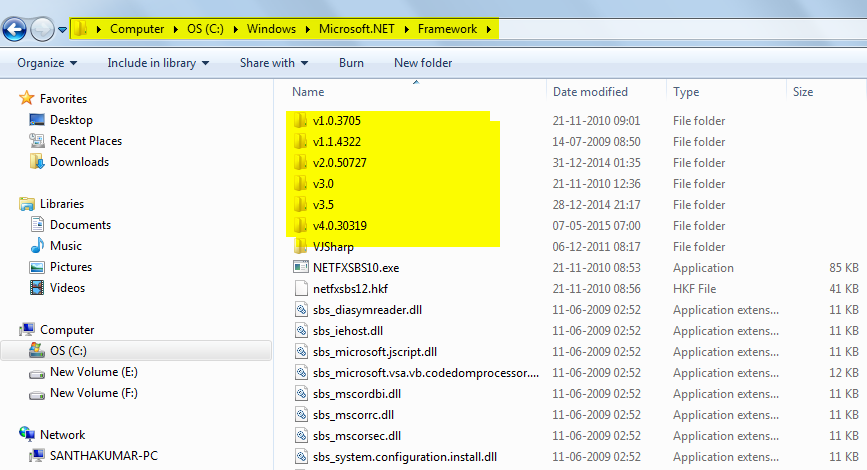Sort by the Date modified column header

(x=590, y=92)
